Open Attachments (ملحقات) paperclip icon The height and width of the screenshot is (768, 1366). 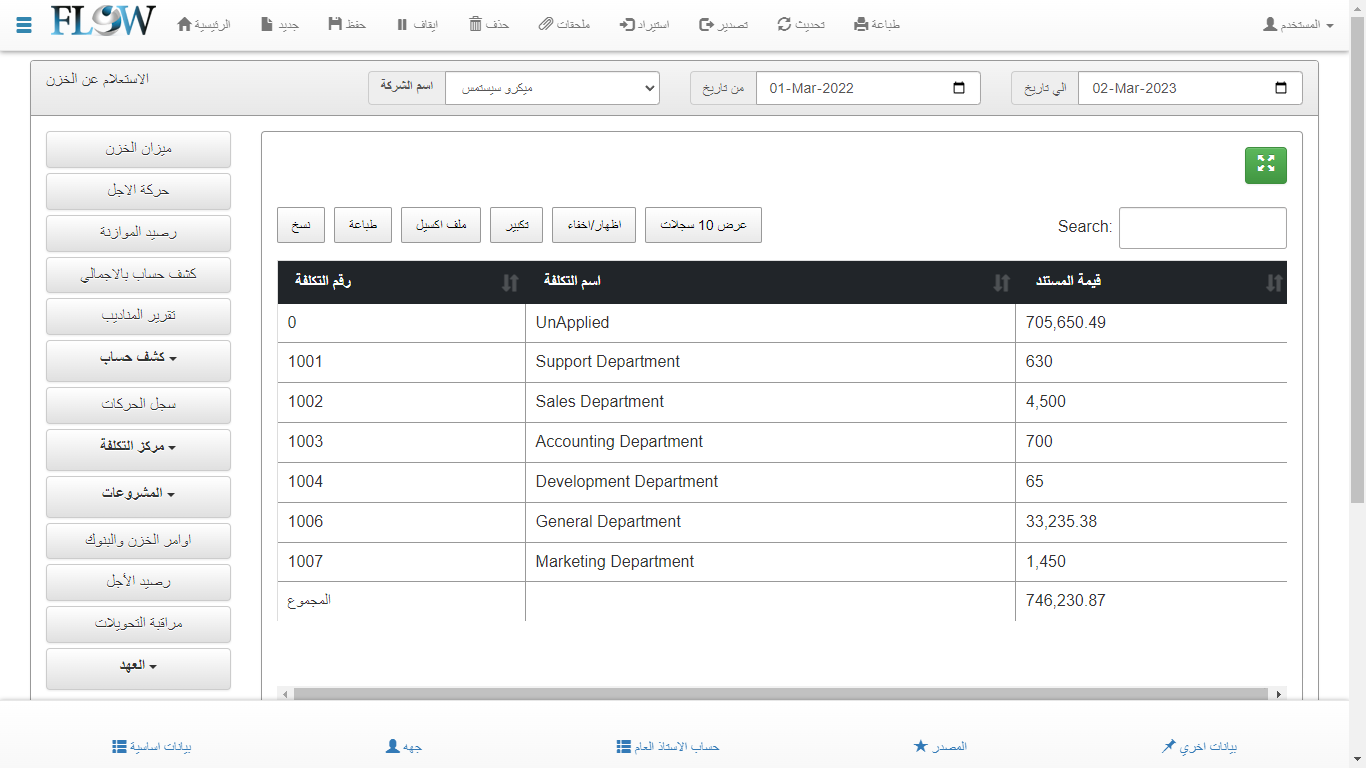pyautogui.click(x=545, y=24)
